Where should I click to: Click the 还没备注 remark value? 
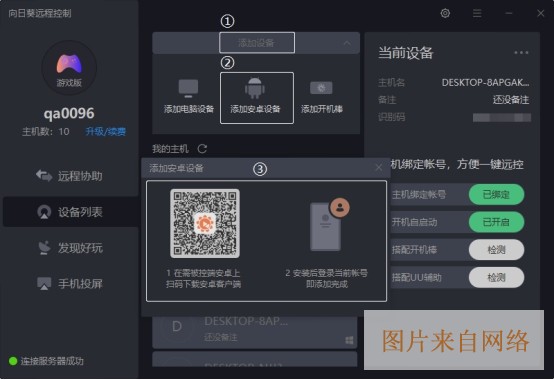tap(511, 100)
